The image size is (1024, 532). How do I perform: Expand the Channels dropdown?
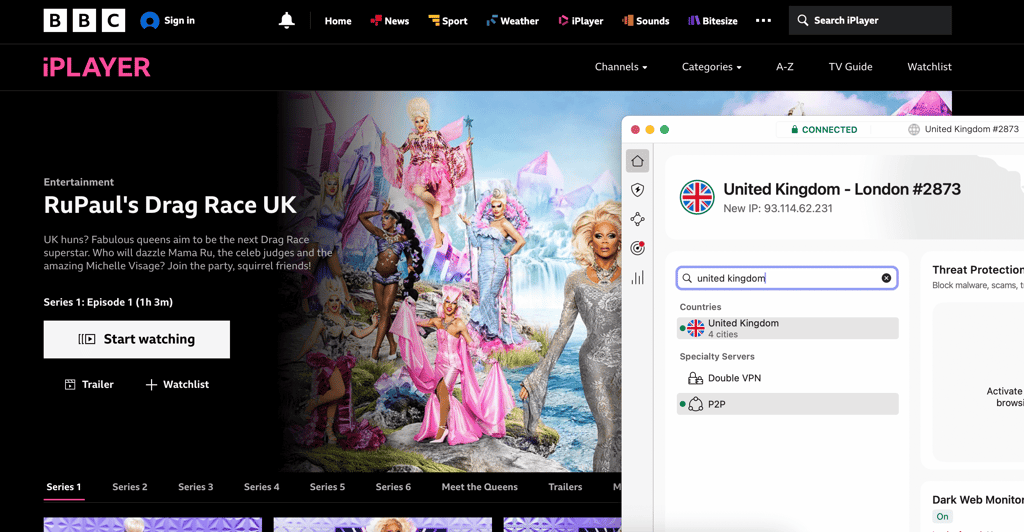click(621, 67)
